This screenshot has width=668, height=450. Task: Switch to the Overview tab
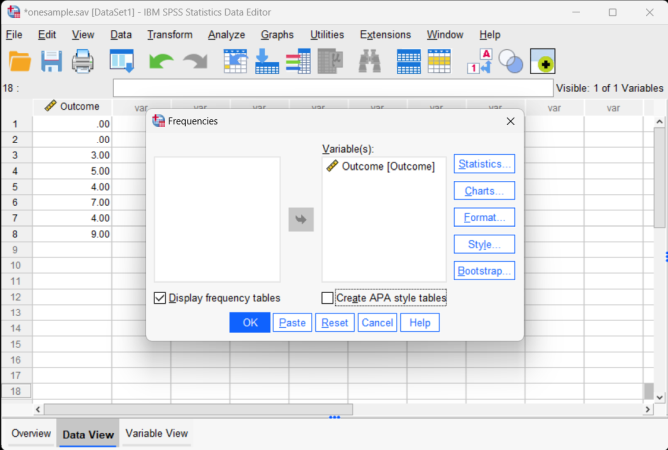pos(31,433)
